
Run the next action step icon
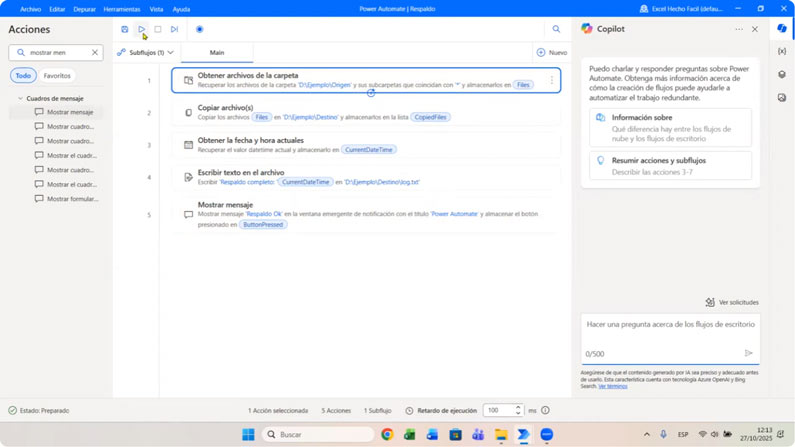[174, 29]
